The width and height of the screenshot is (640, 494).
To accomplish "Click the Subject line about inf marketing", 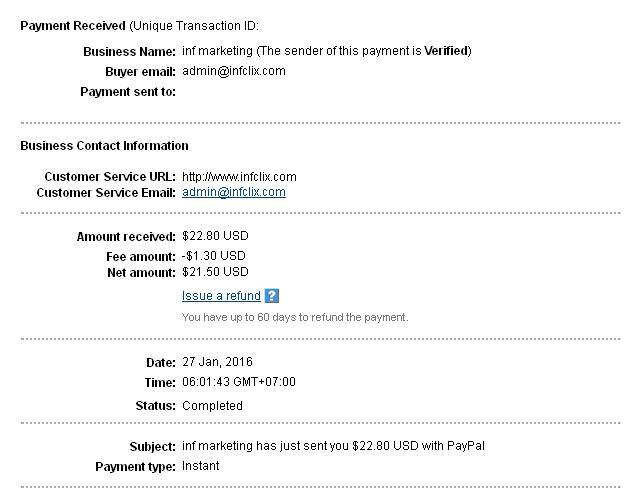I will click(x=334, y=446).
